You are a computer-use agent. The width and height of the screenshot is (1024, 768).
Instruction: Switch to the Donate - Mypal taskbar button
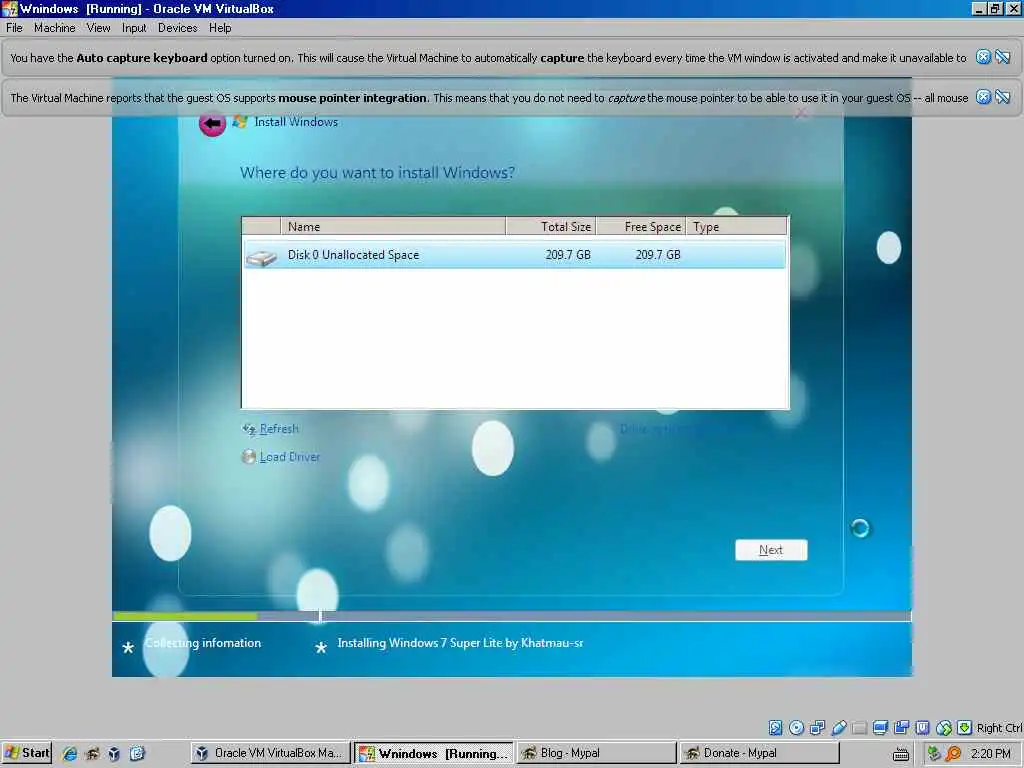(759, 753)
